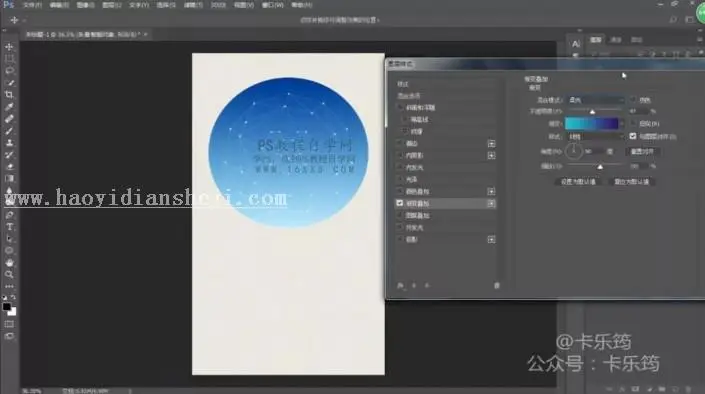Select the Rectangular Marquee tool
The width and height of the screenshot is (705, 394).
pos(9,59)
